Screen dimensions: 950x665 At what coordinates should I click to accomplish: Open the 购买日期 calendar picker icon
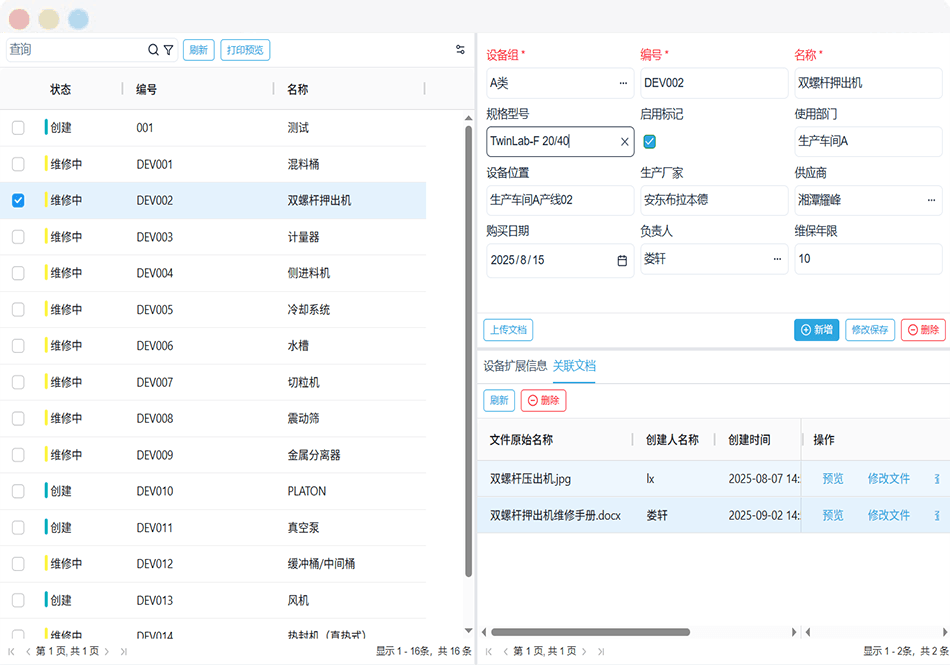coord(622,260)
